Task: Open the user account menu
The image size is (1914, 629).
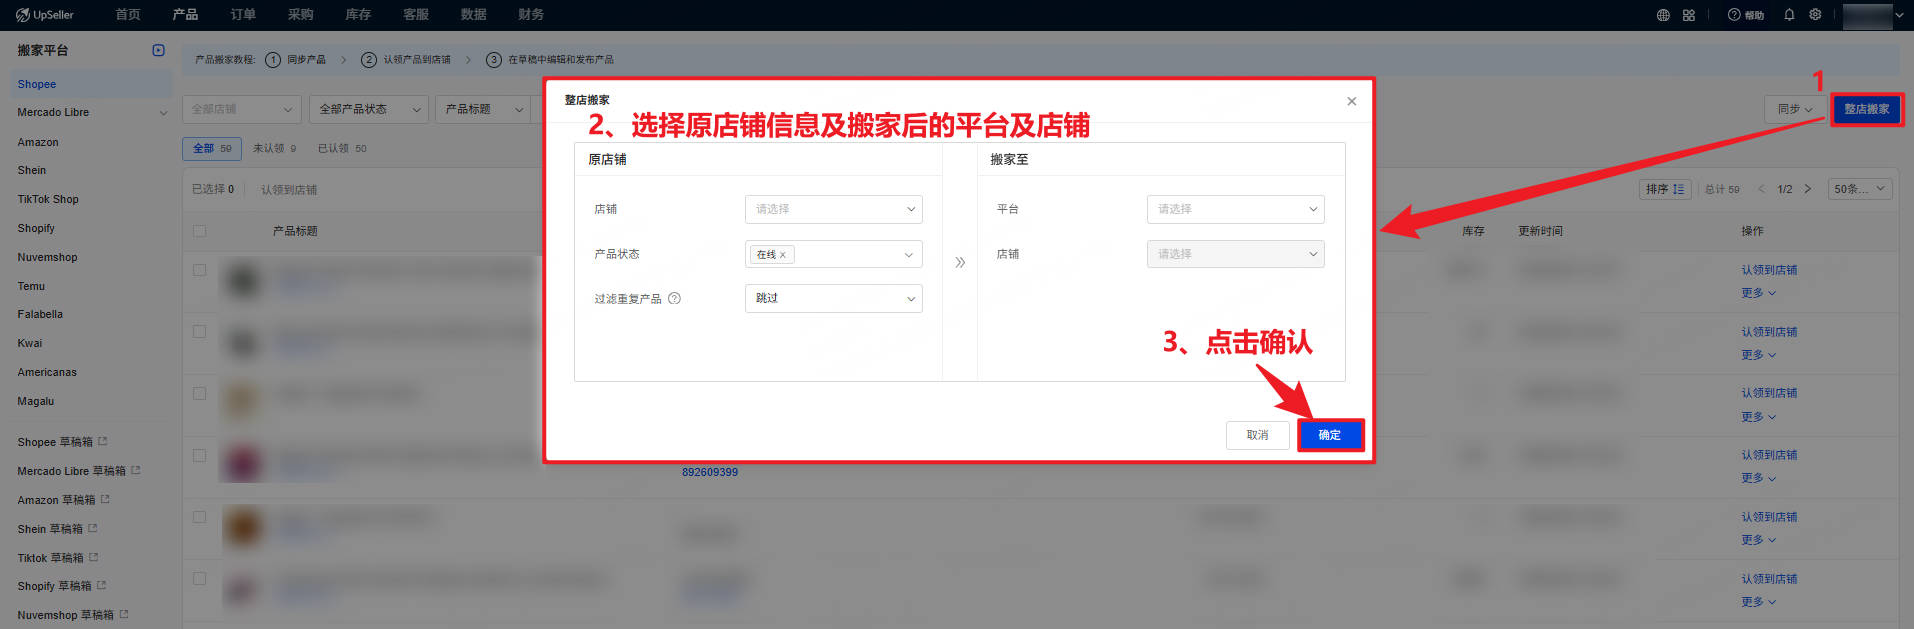Action: pyautogui.click(x=1872, y=16)
